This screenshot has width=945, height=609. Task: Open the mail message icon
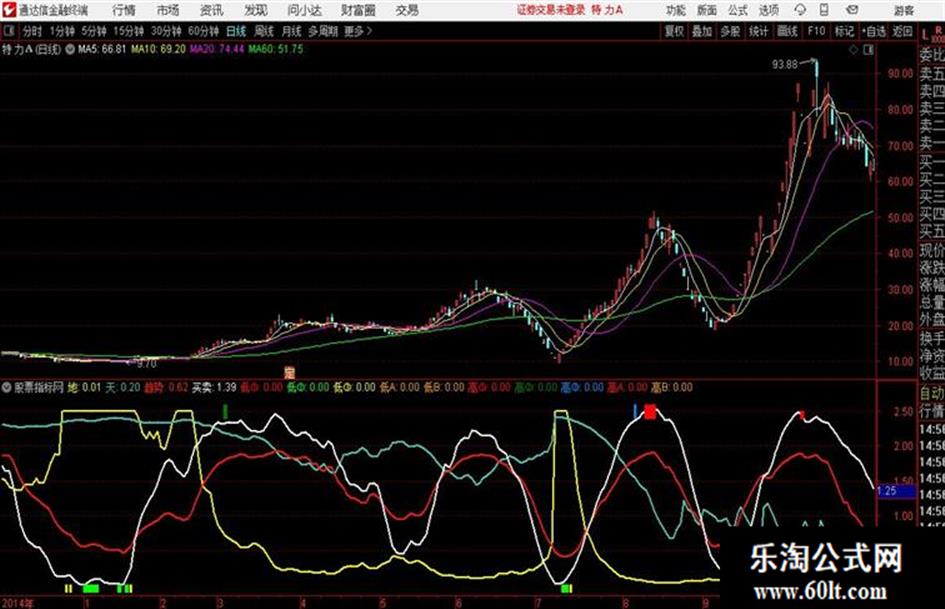[x=852, y=10]
